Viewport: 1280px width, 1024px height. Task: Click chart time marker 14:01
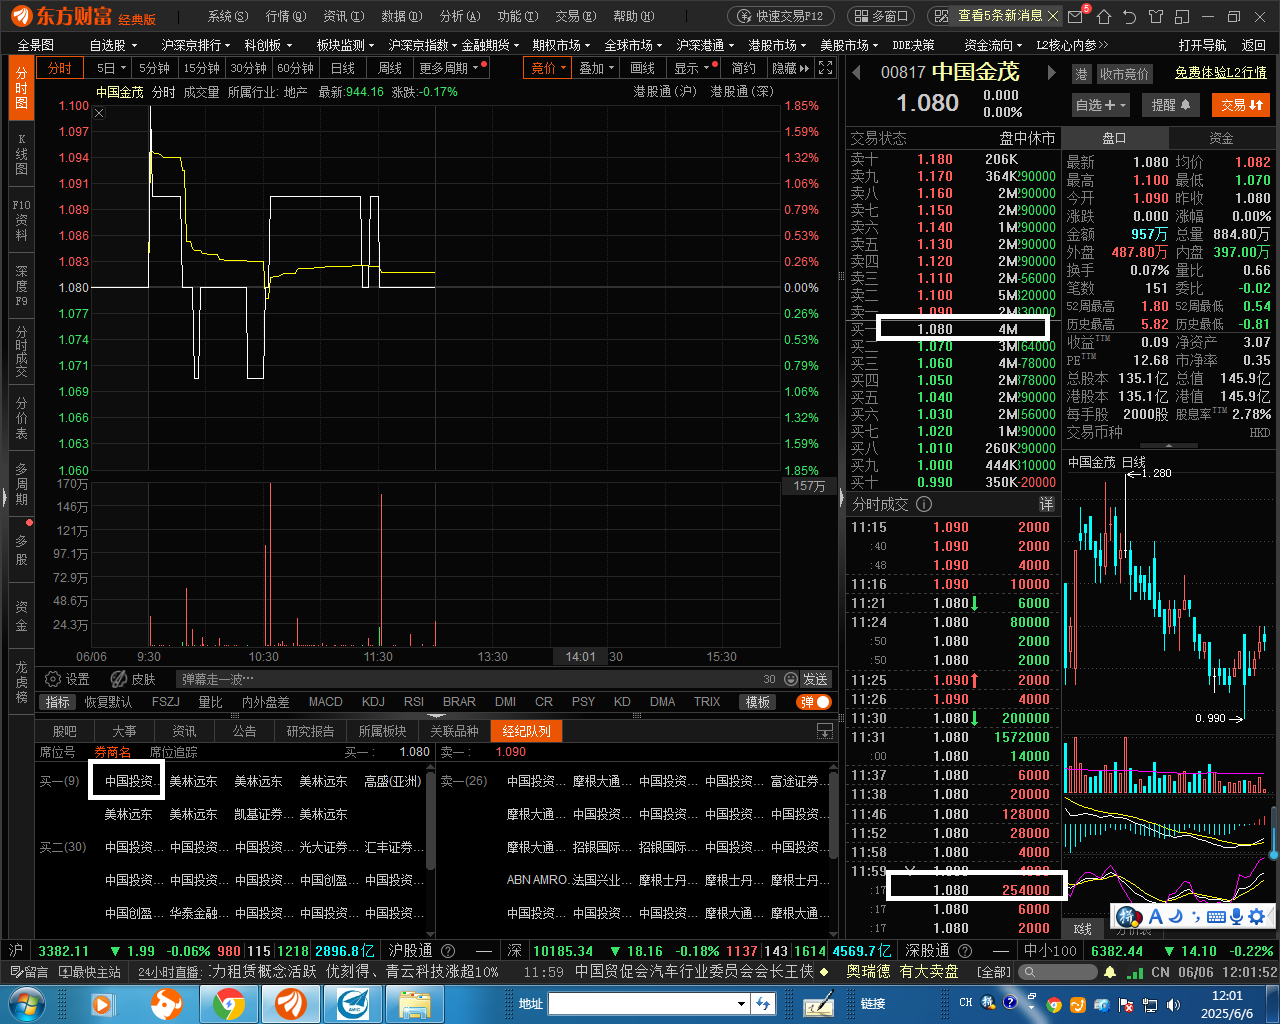[x=580, y=657]
